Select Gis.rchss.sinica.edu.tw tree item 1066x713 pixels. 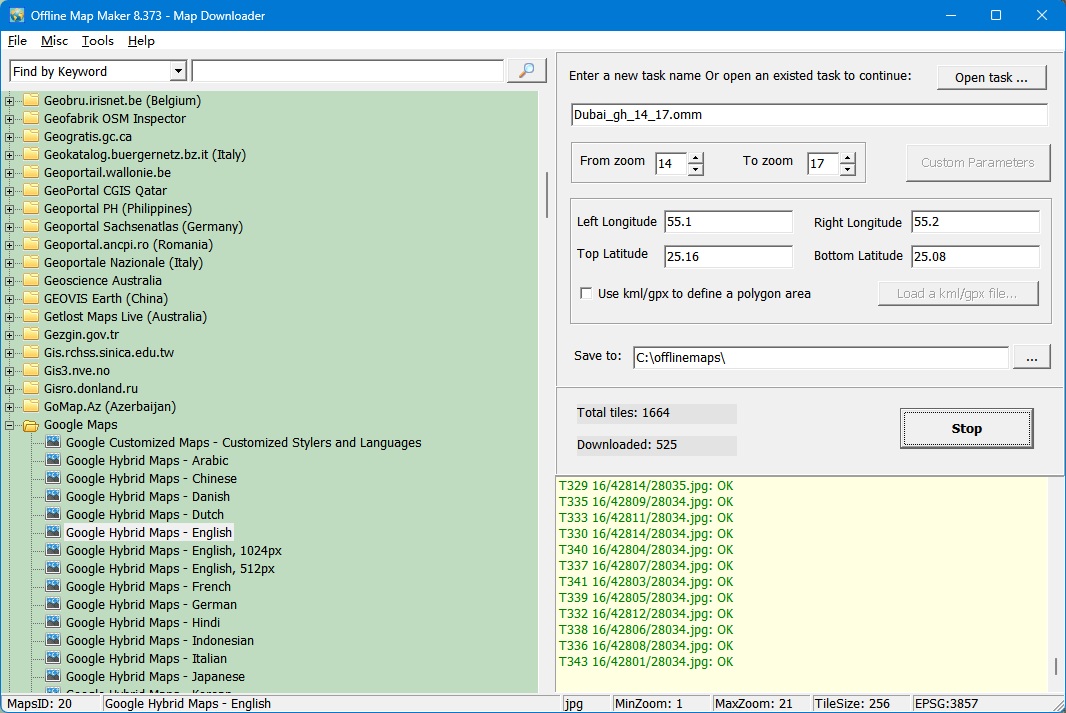[x=109, y=353]
